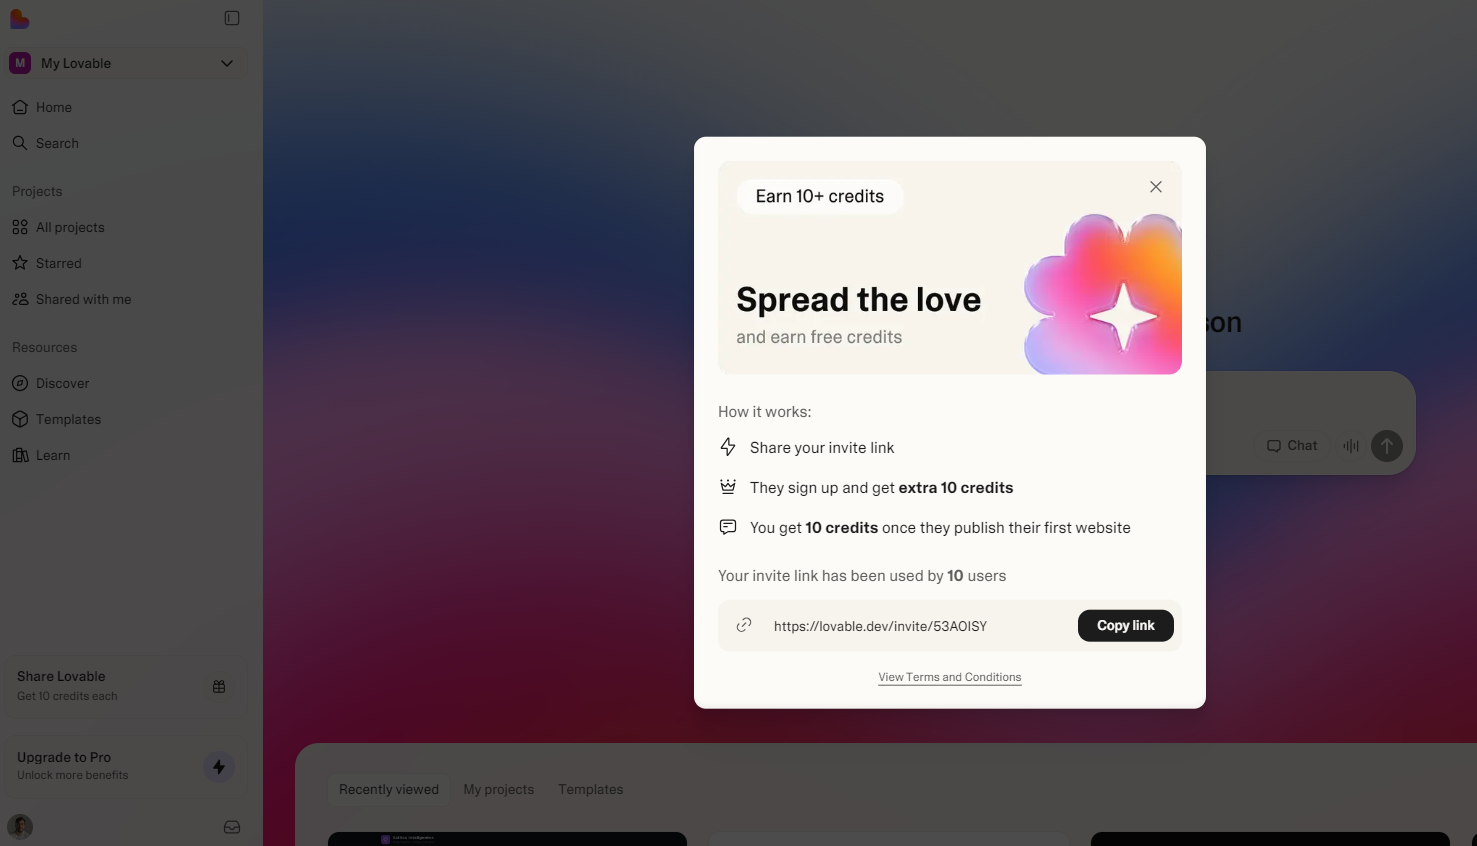Image resolution: width=1477 pixels, height=846 pixels.
Task: Click the link chain icon beside invite URL
Action: tap(744, 625)
